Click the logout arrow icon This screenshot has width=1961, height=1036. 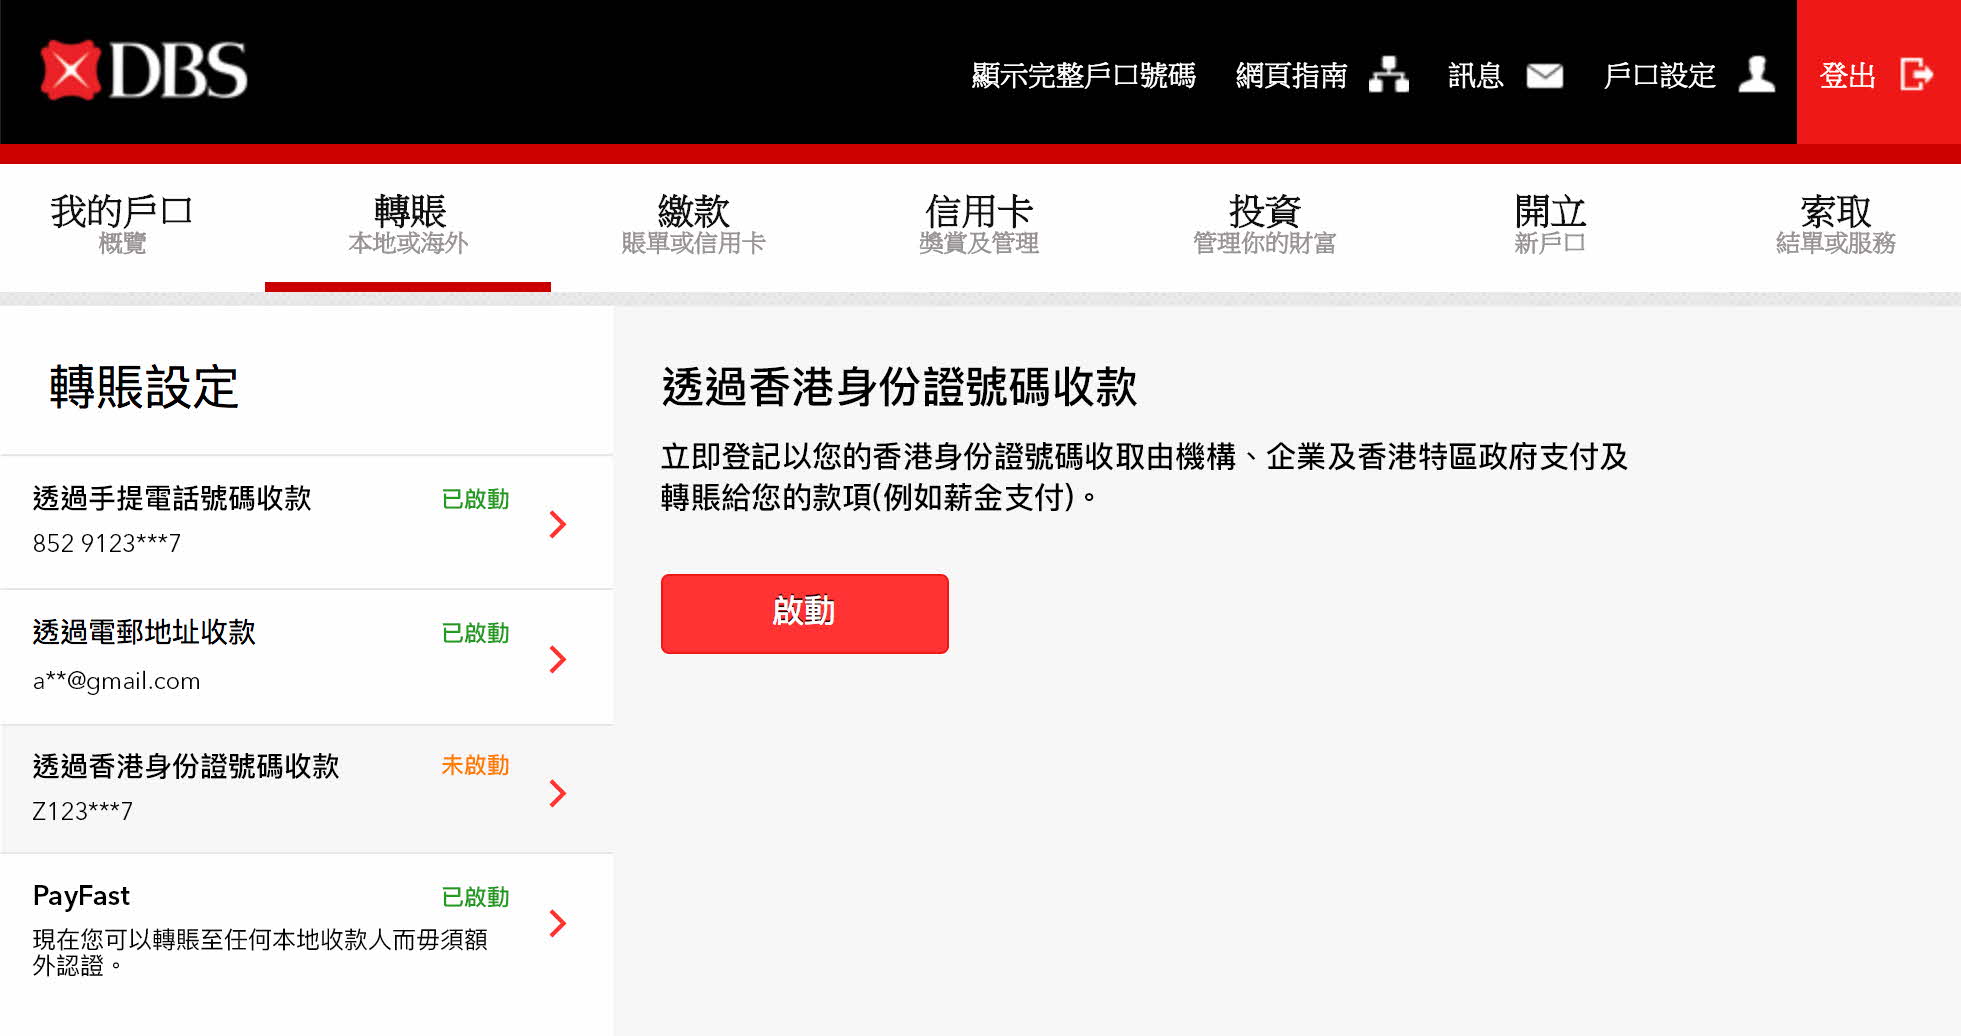(1916, 75)
